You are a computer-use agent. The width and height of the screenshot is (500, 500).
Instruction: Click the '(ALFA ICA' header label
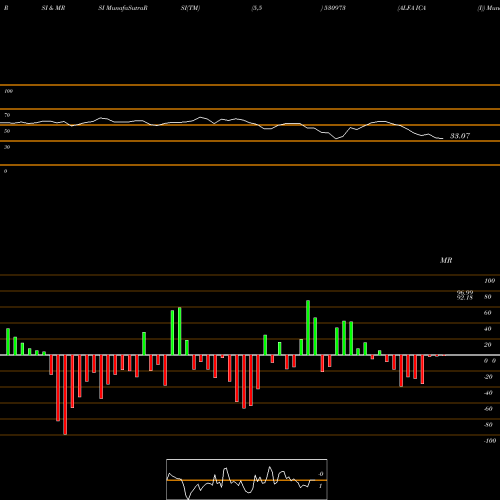[412, 8]
